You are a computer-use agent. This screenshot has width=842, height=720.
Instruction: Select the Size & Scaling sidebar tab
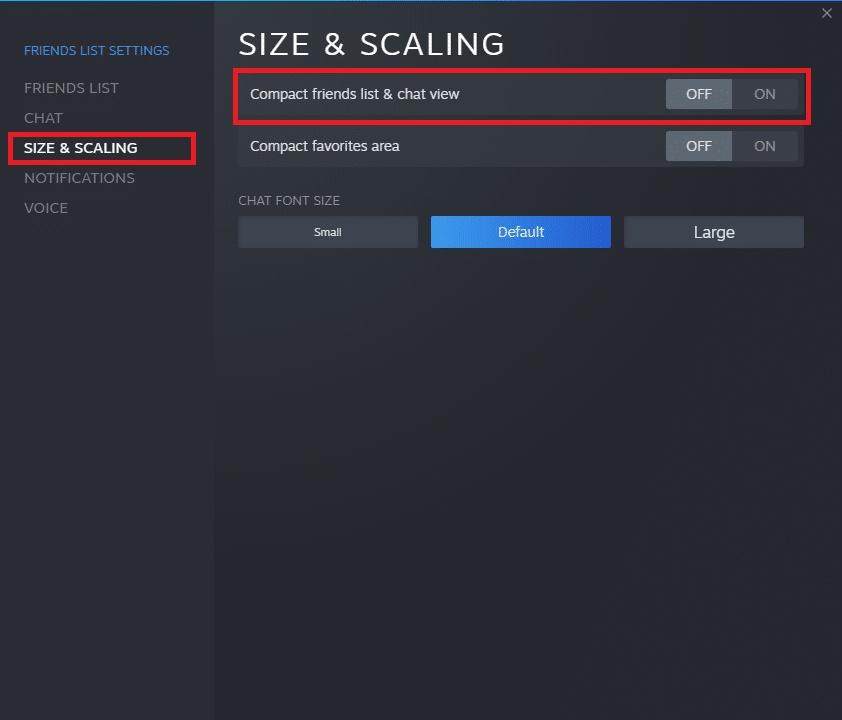click(81, 148)
